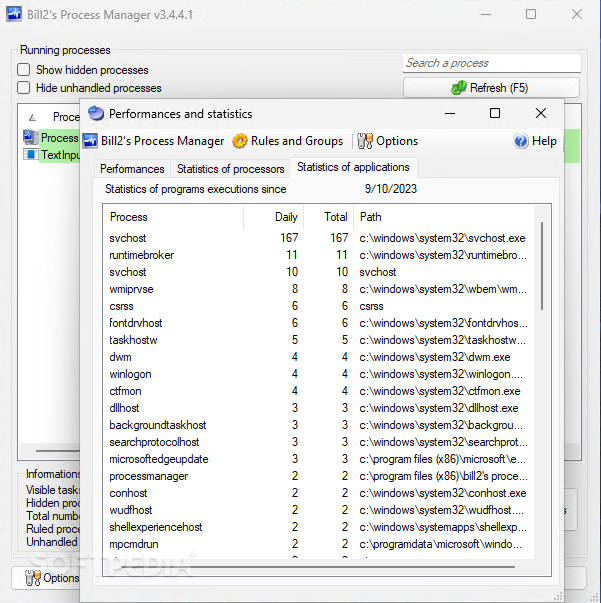Click the Bill2's Process Manager toolbar icon

pos(90,141)
